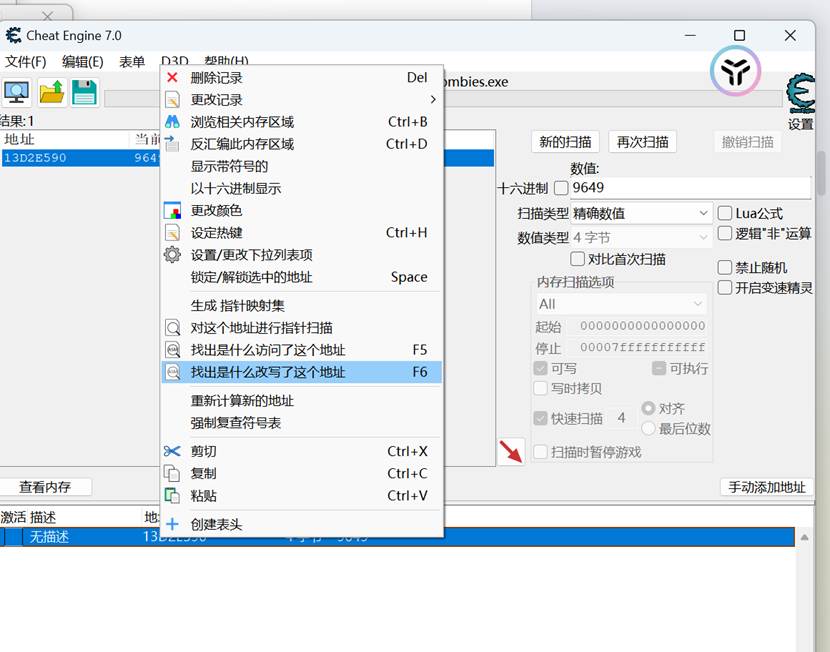Screen dimensions: 830x652
Task: Click the 撤销扫描 button
Action: point(747,142)
